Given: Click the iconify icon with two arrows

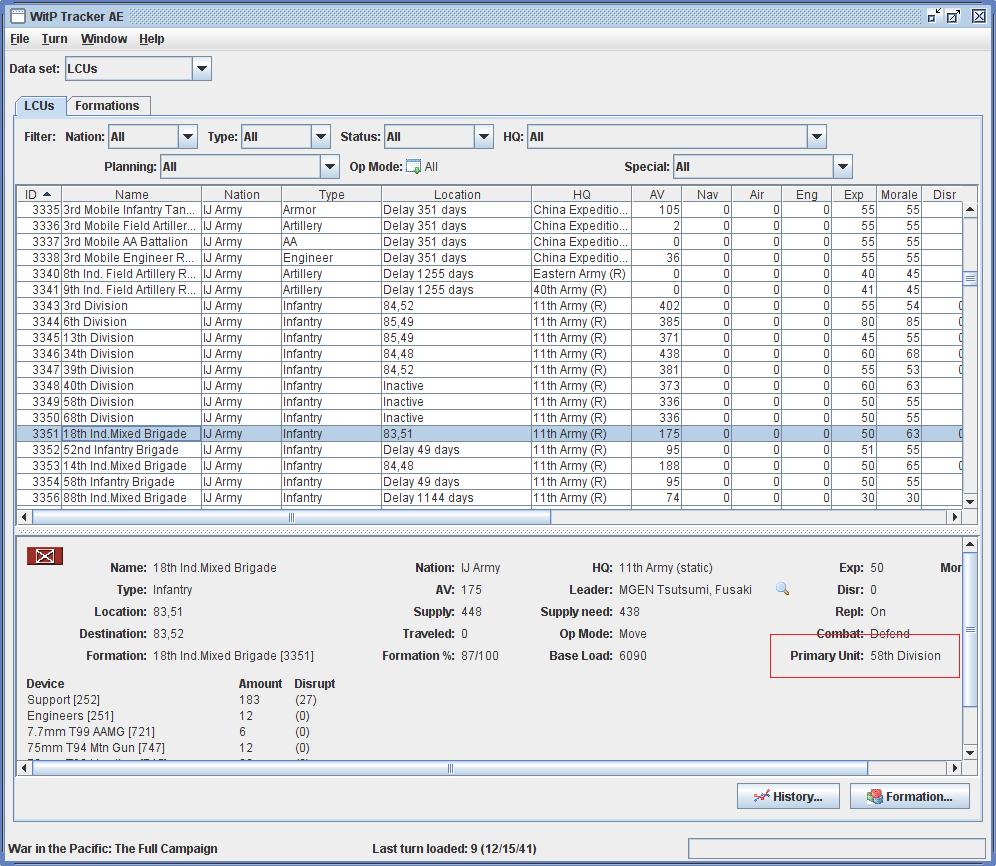Looking at the screenshot, I should click(x=934, y=16).
